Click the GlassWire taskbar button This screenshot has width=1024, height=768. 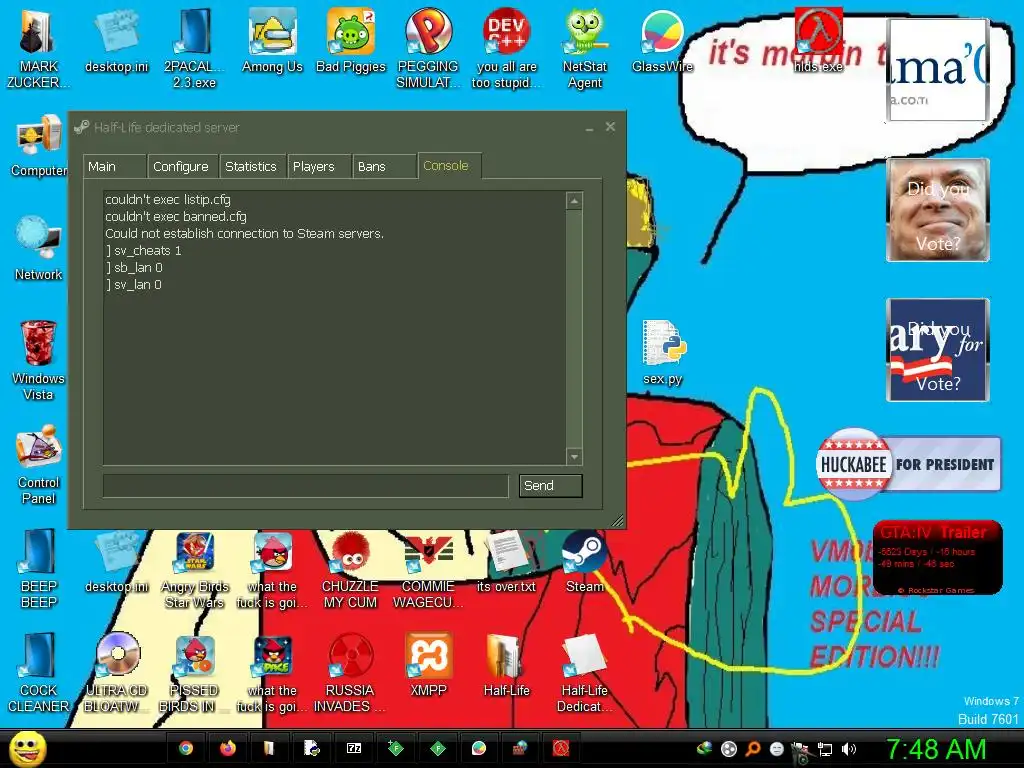(x=479, y=748)
